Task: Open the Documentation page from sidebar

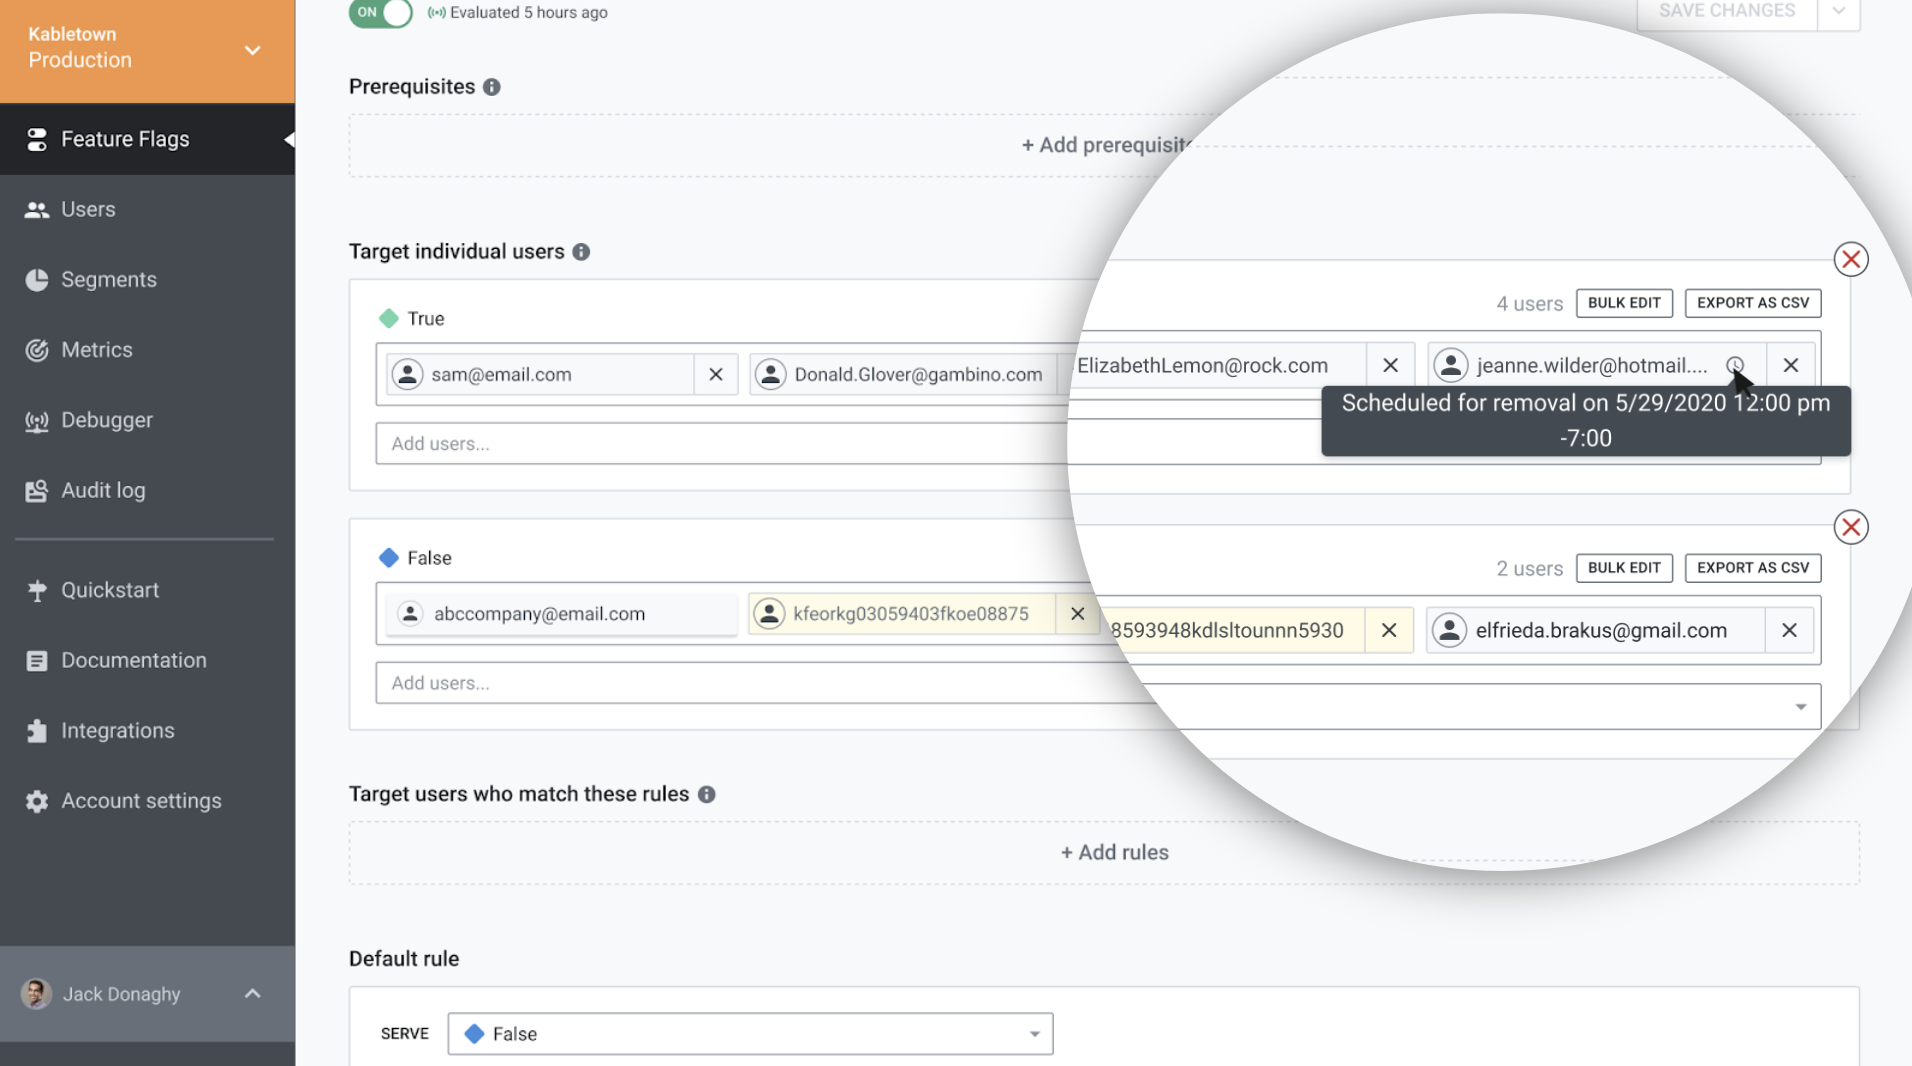Action: pyautogui.click(x=37, y=660)
